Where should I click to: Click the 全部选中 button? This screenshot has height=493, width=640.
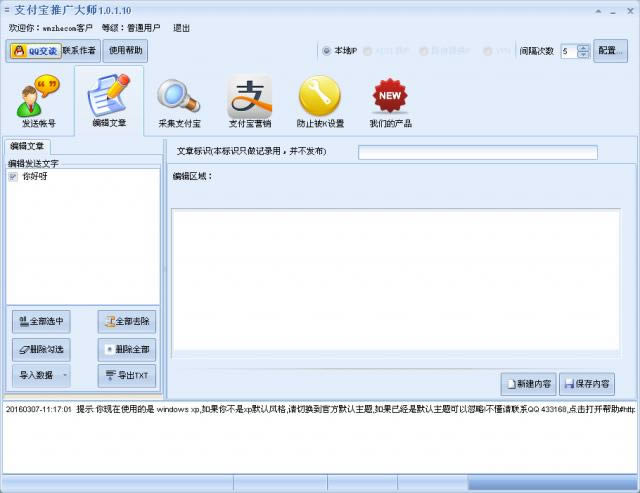pos(41,321)
